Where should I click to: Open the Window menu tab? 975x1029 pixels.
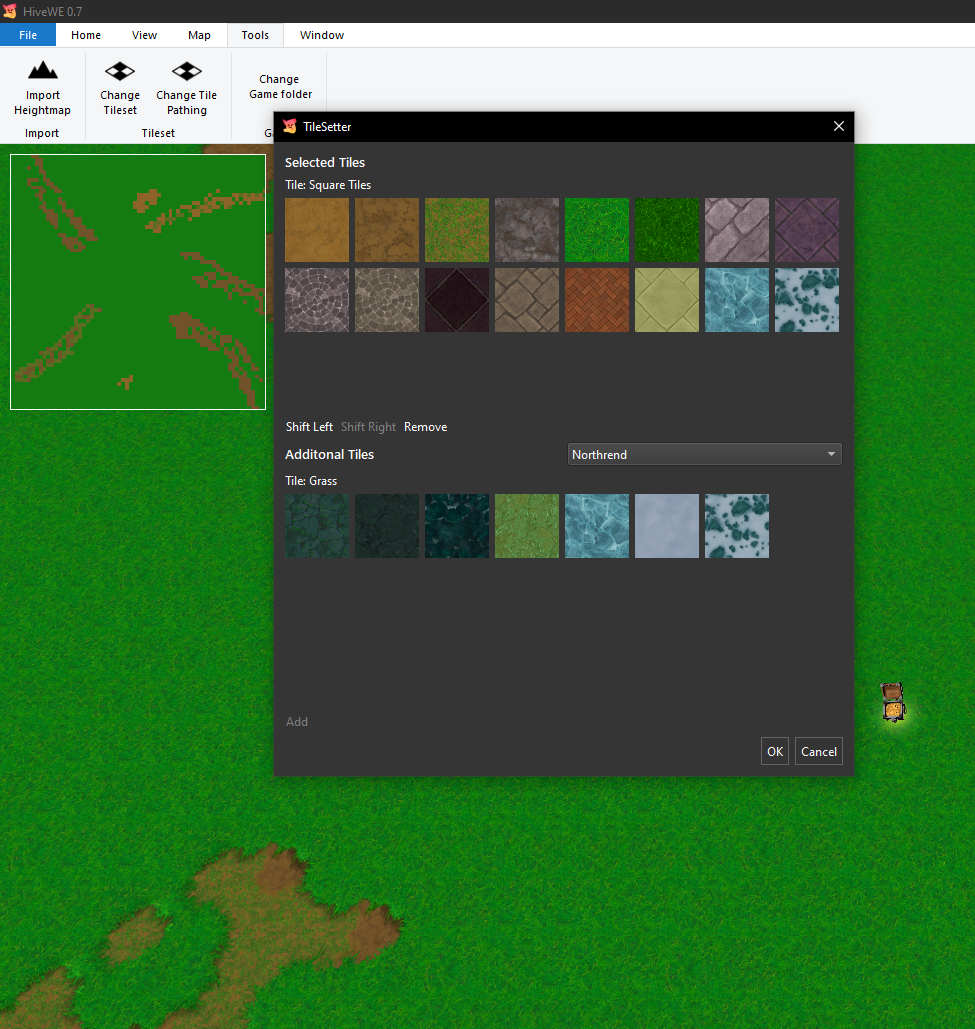coord(322,35)
